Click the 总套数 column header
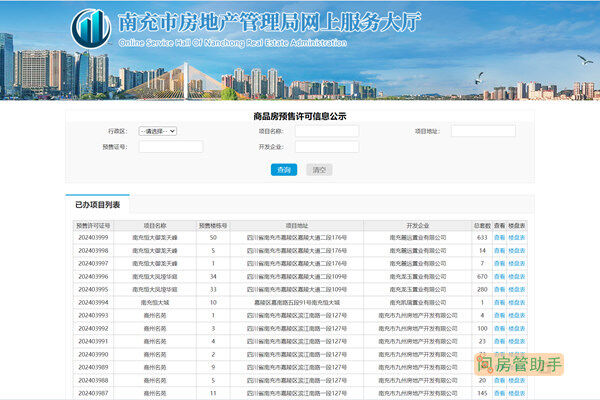Viewport: 600px width, 400px height. coord(482,226)
